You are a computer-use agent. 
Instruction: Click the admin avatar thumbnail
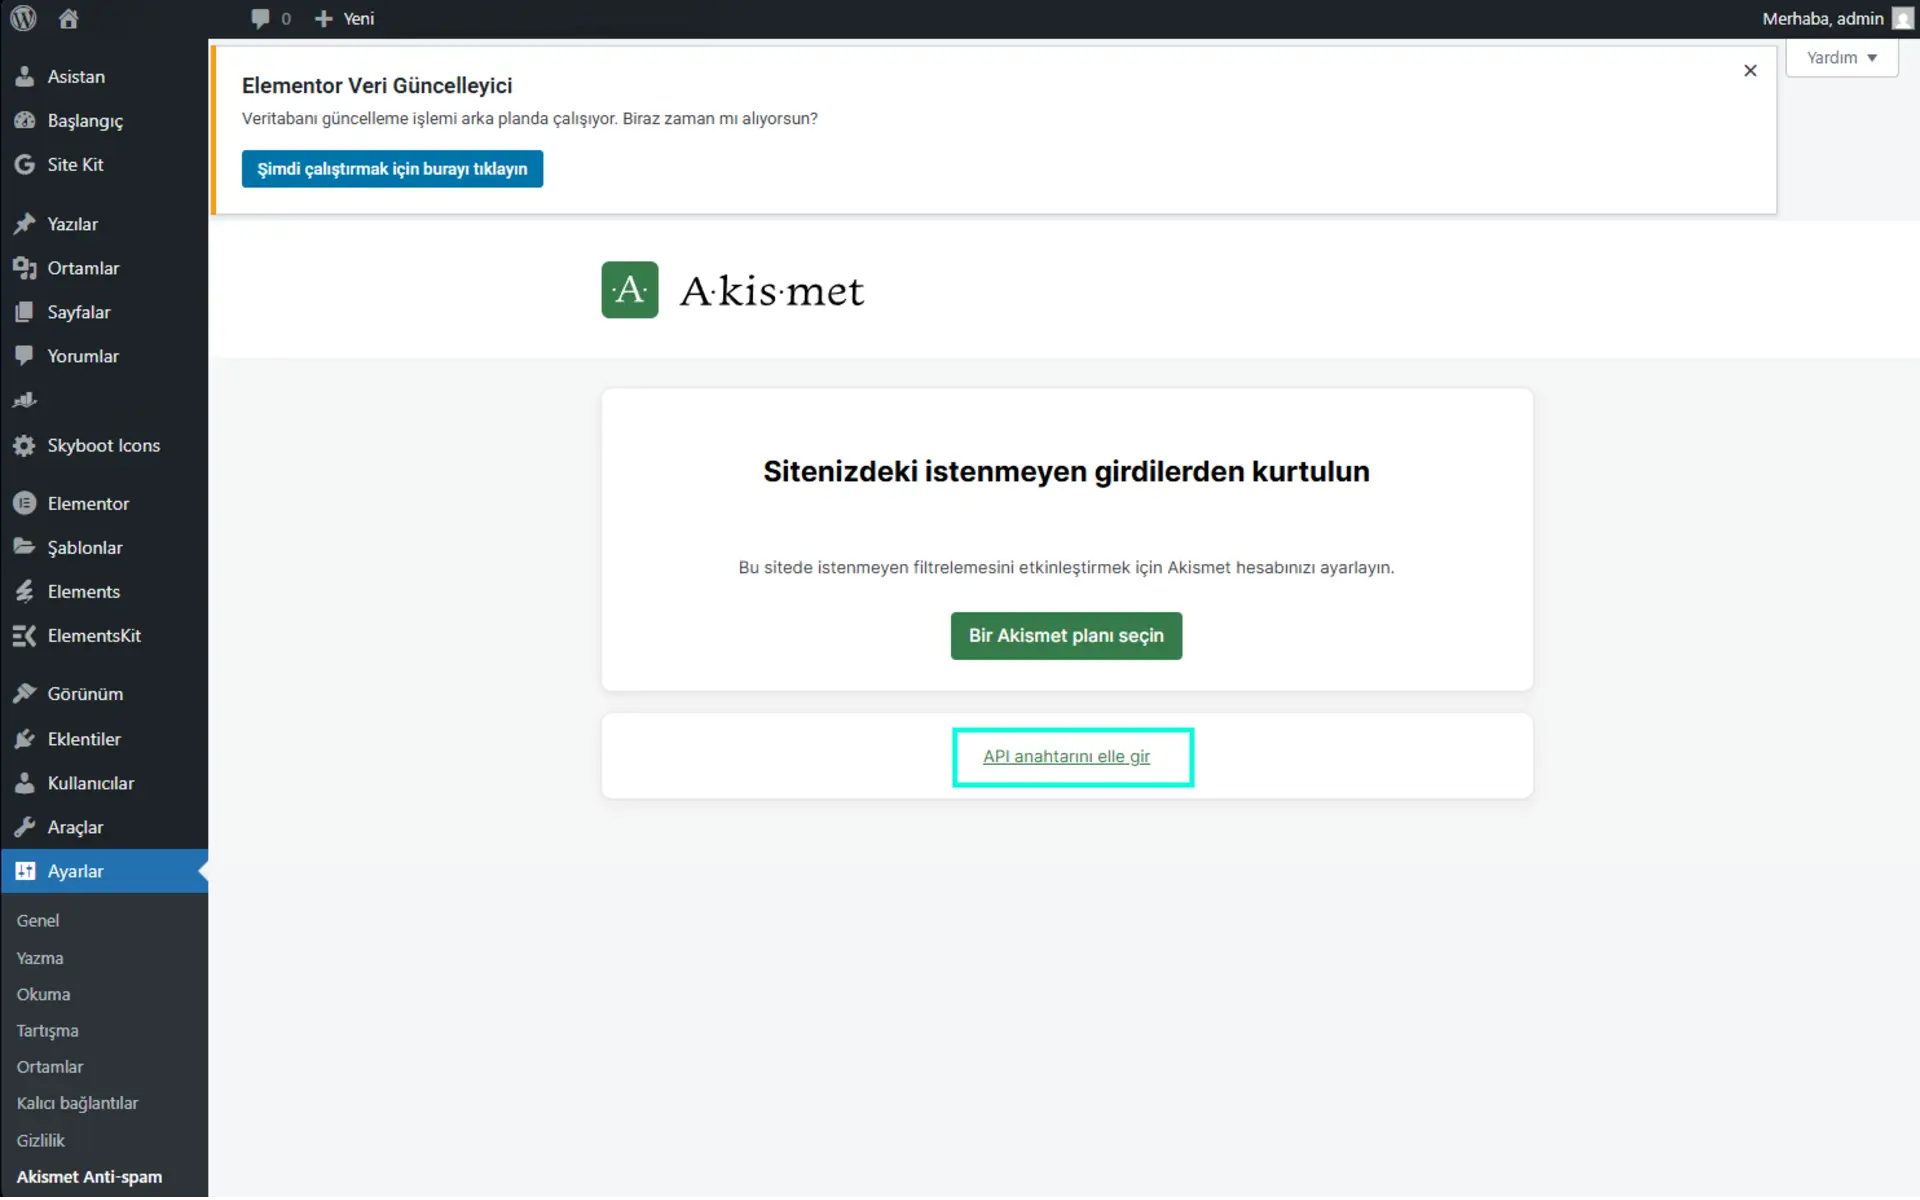(1902, 18)
